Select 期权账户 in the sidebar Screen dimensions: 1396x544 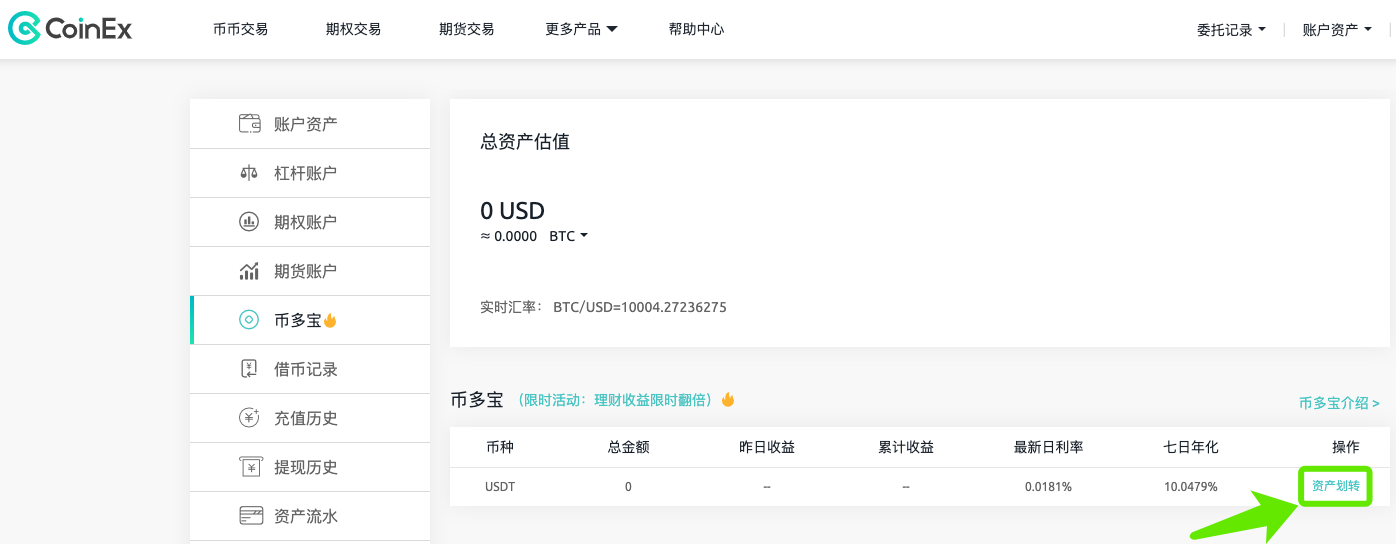click(x=310, y=222)
